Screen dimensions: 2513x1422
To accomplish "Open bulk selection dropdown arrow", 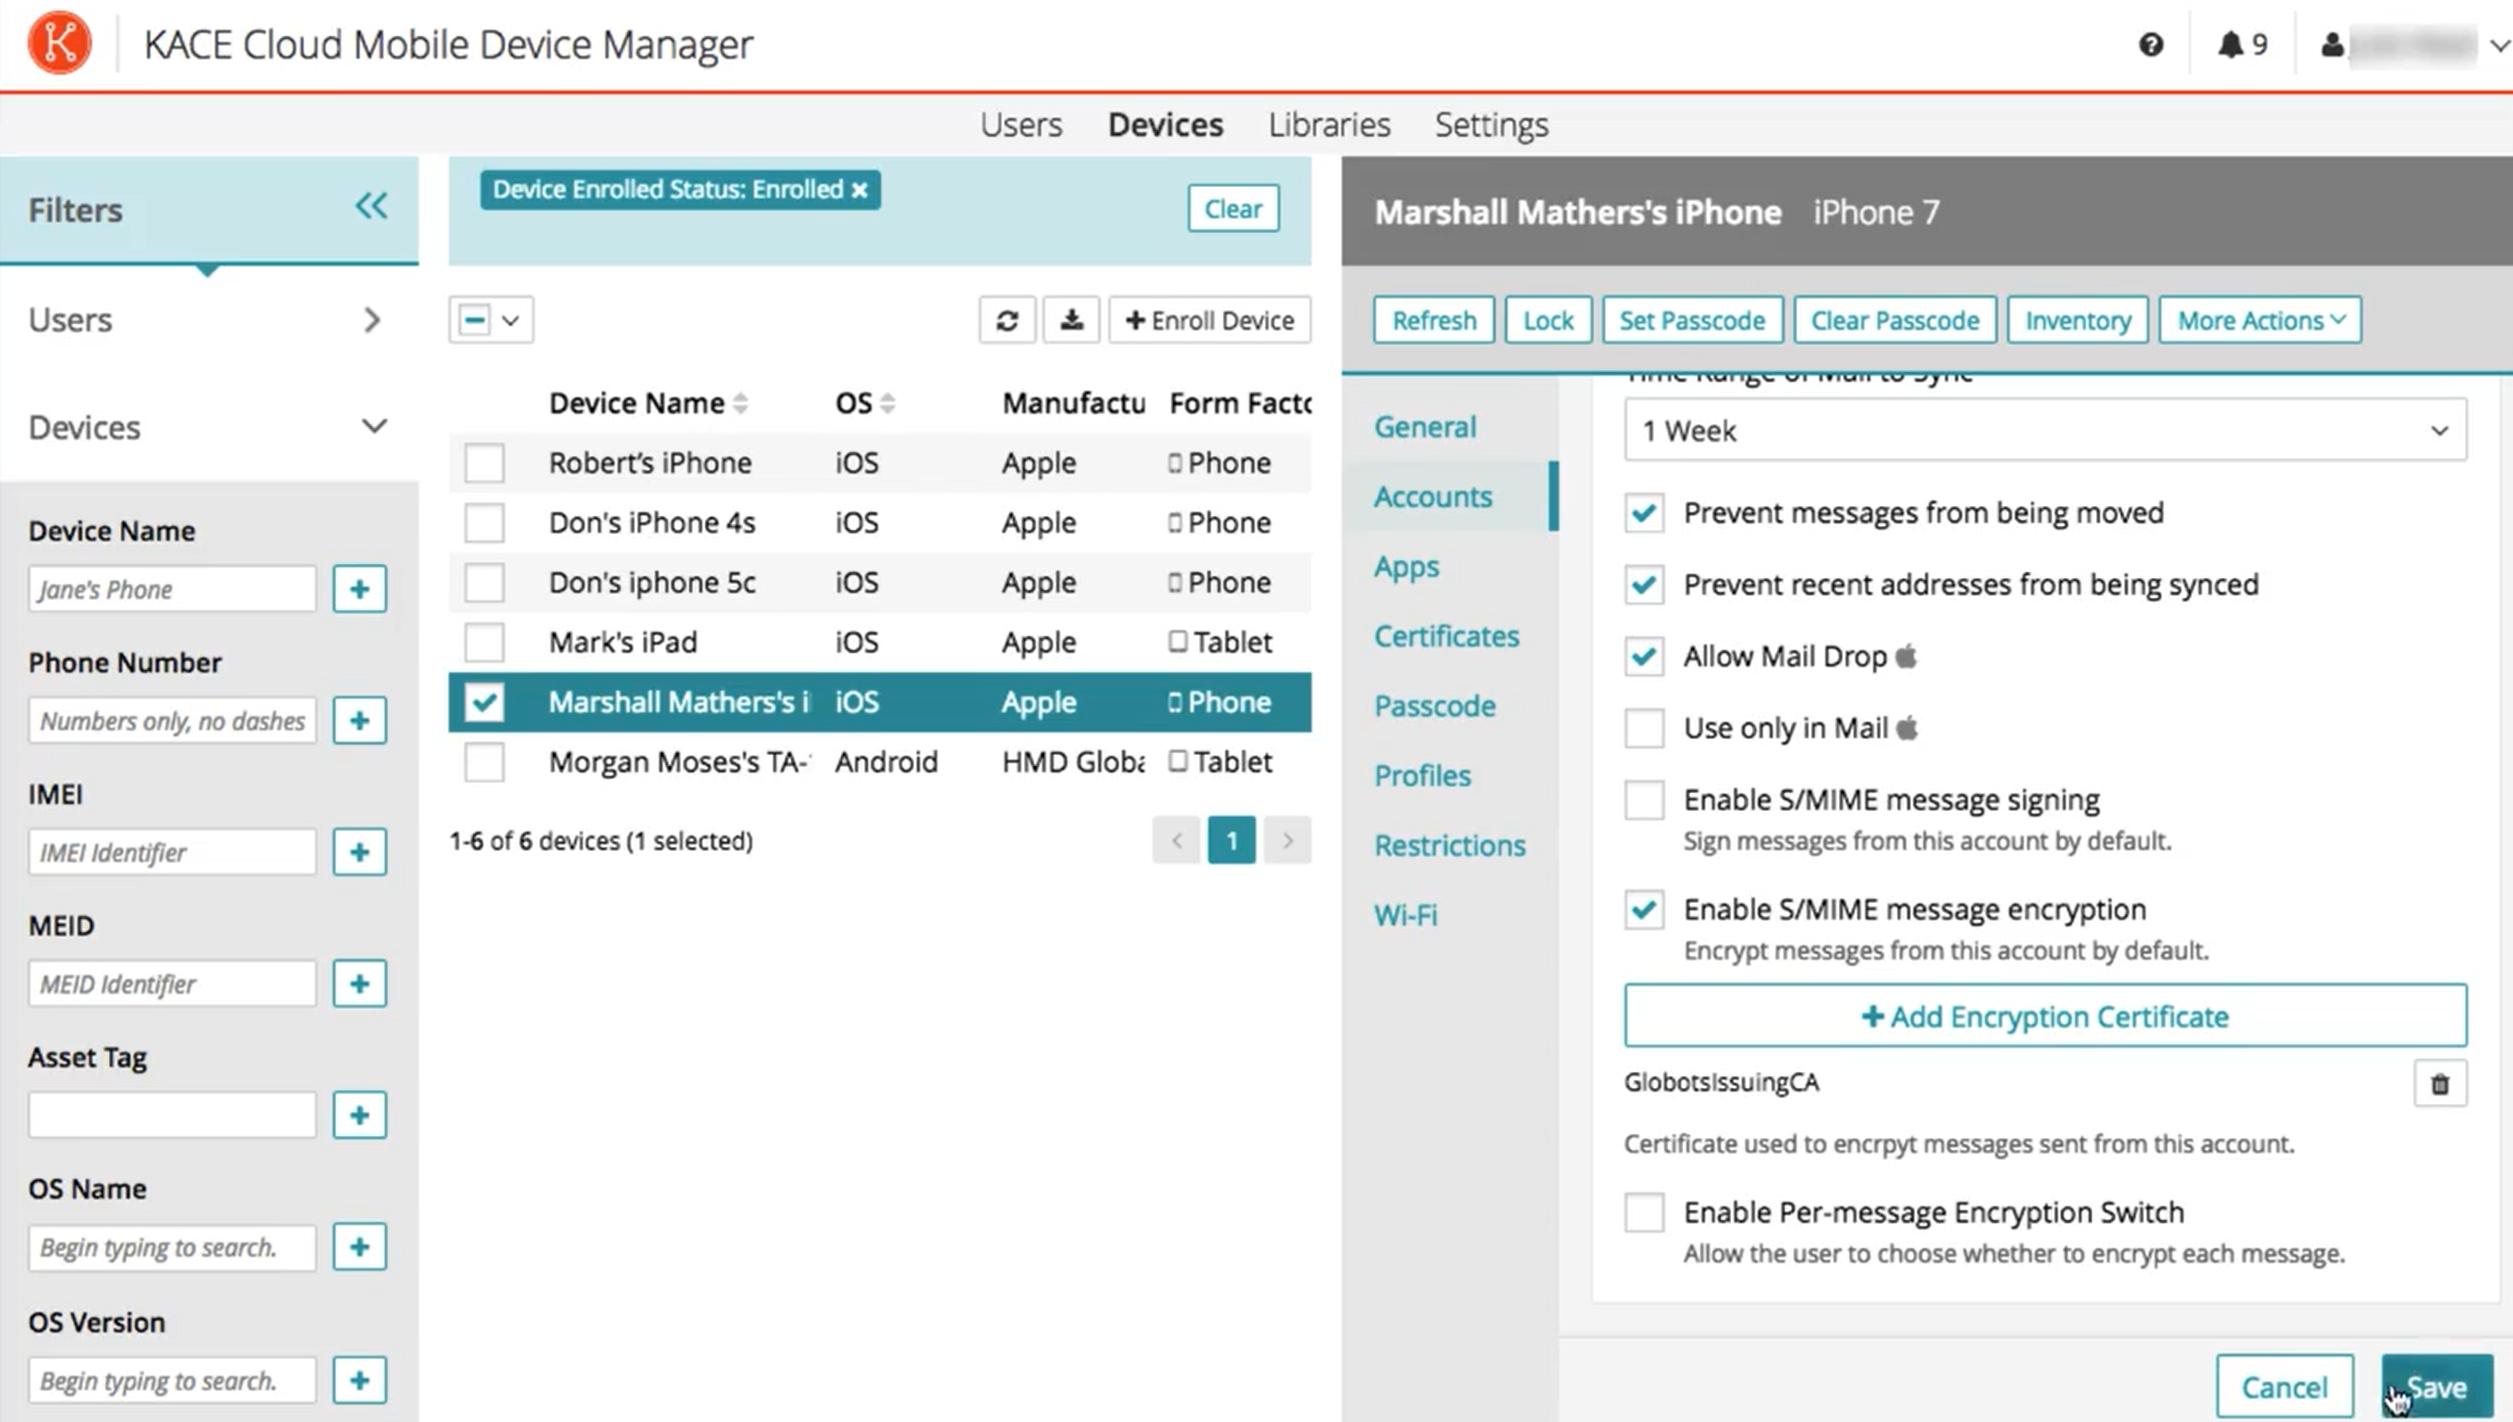I will click(510, 320).
